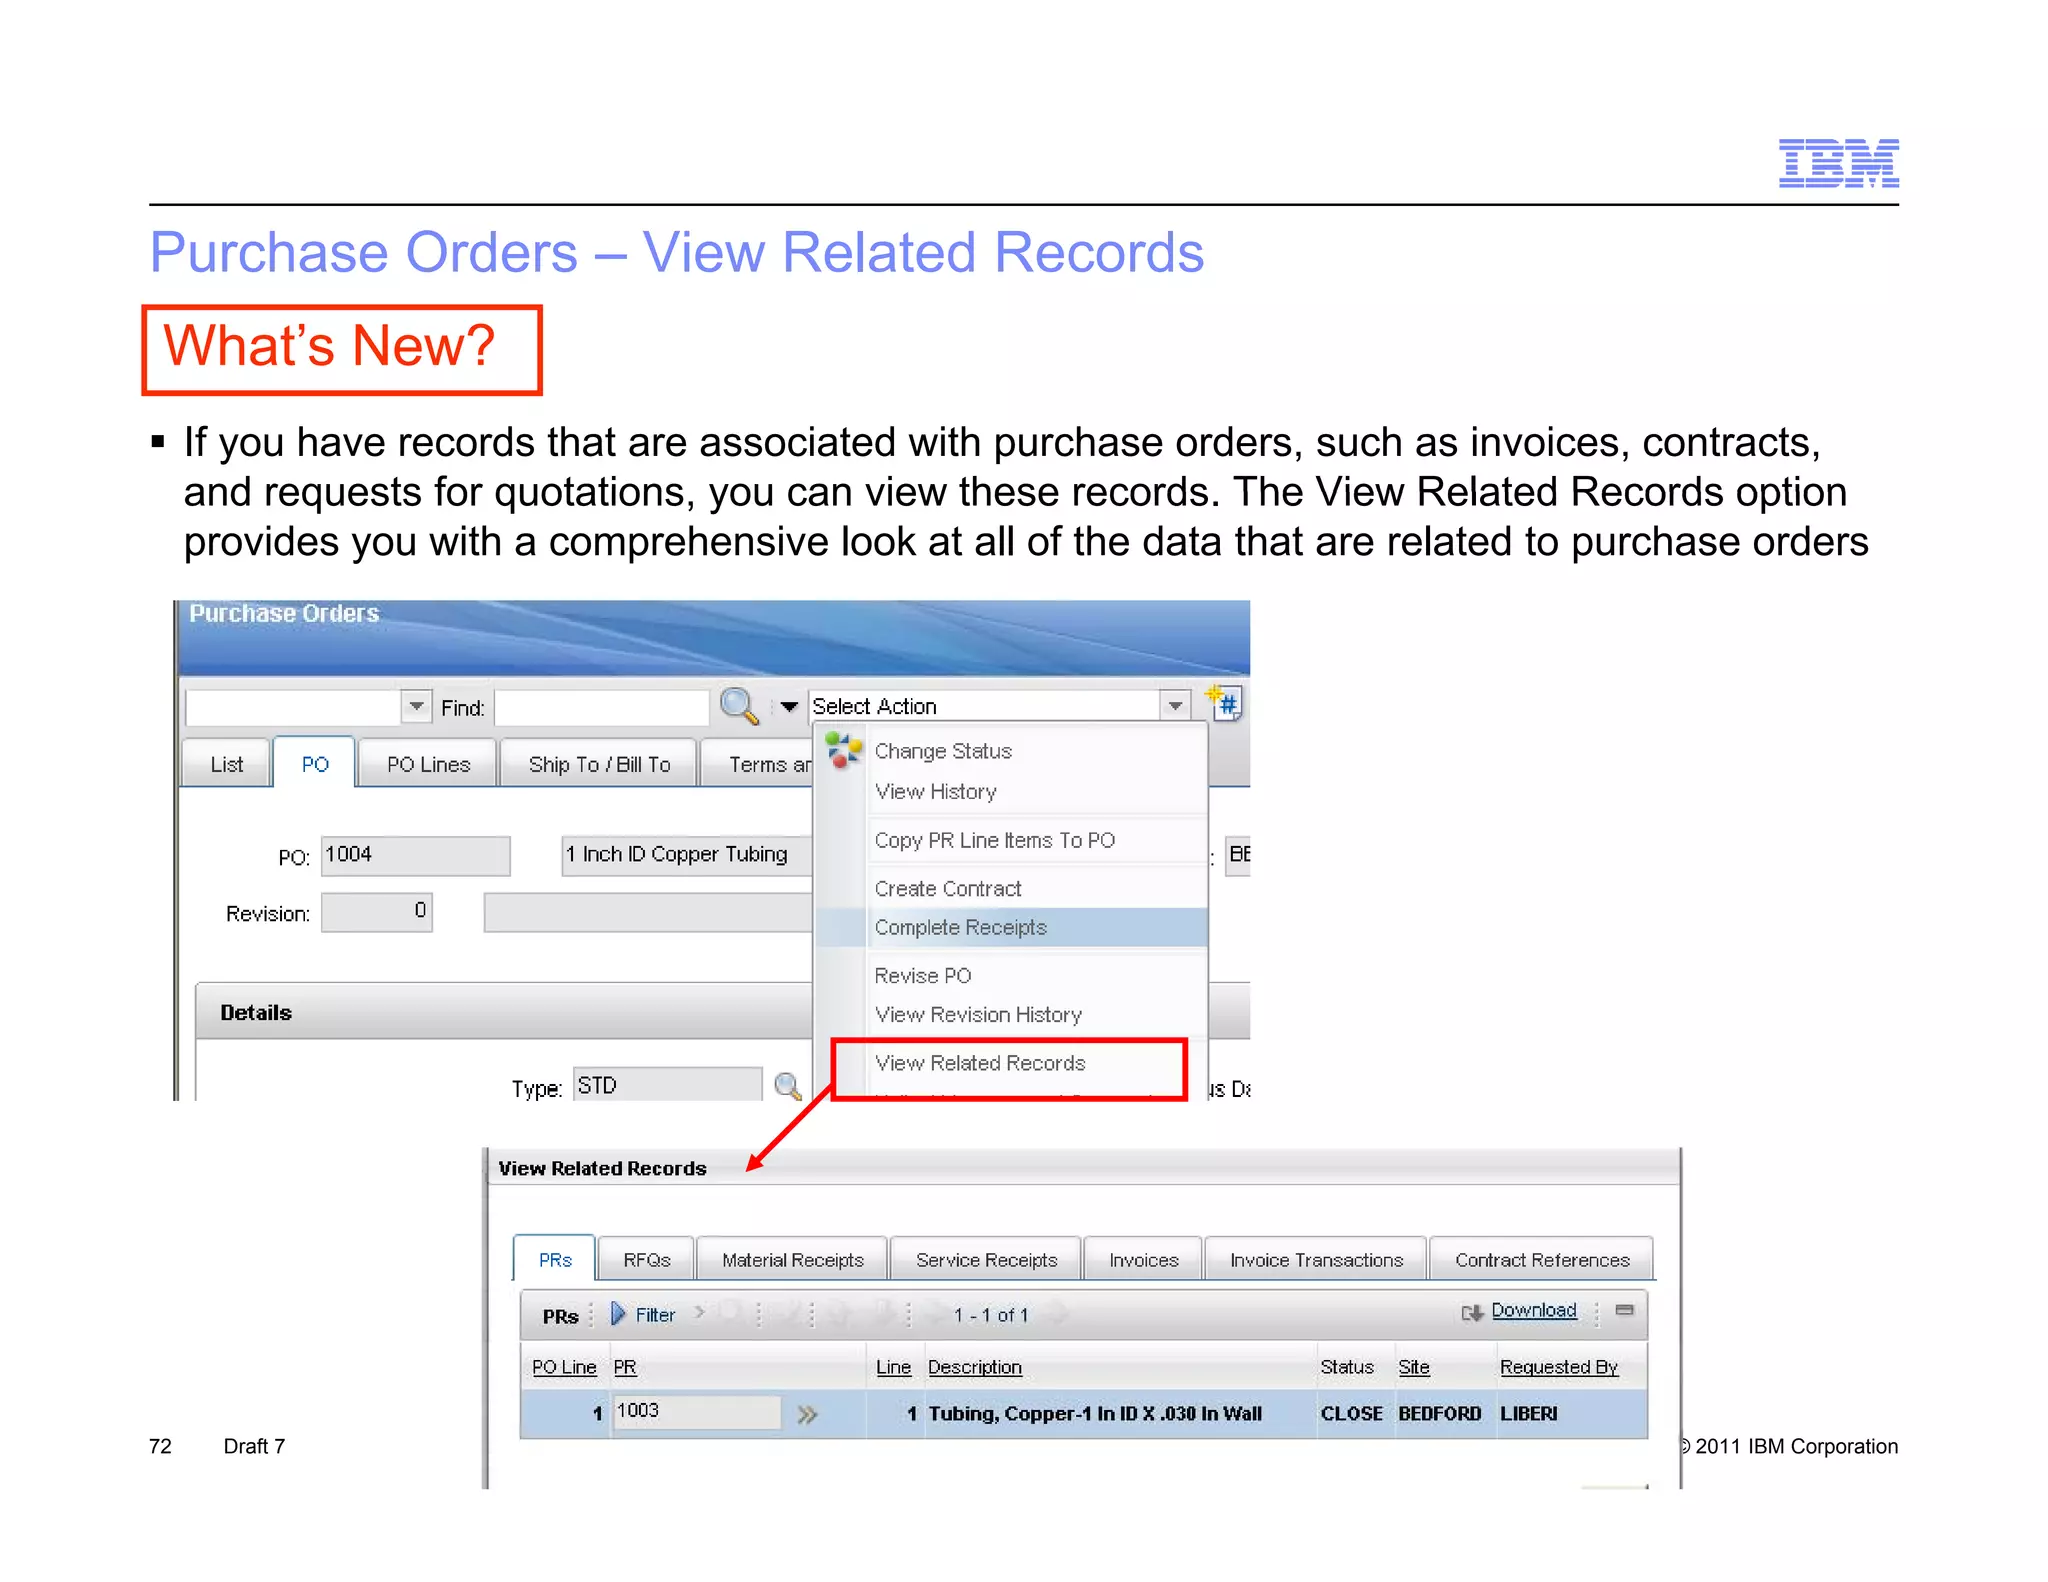The height and width of the screenshot is (1582, 2048).
Task: Switch to the RFQs tab
Action: [646, 1260]
